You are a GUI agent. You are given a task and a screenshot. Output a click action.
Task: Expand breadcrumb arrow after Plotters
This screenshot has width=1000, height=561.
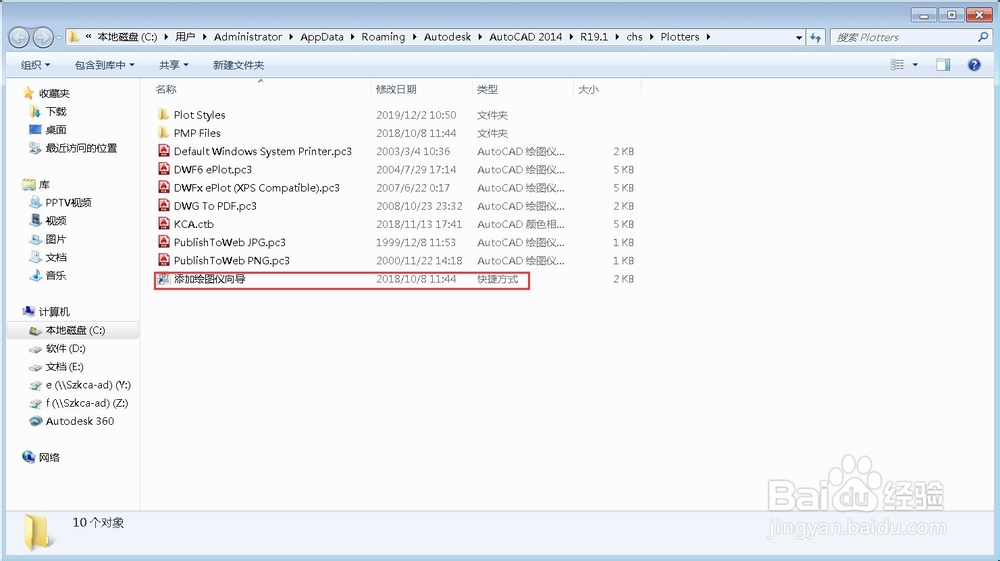708,37
